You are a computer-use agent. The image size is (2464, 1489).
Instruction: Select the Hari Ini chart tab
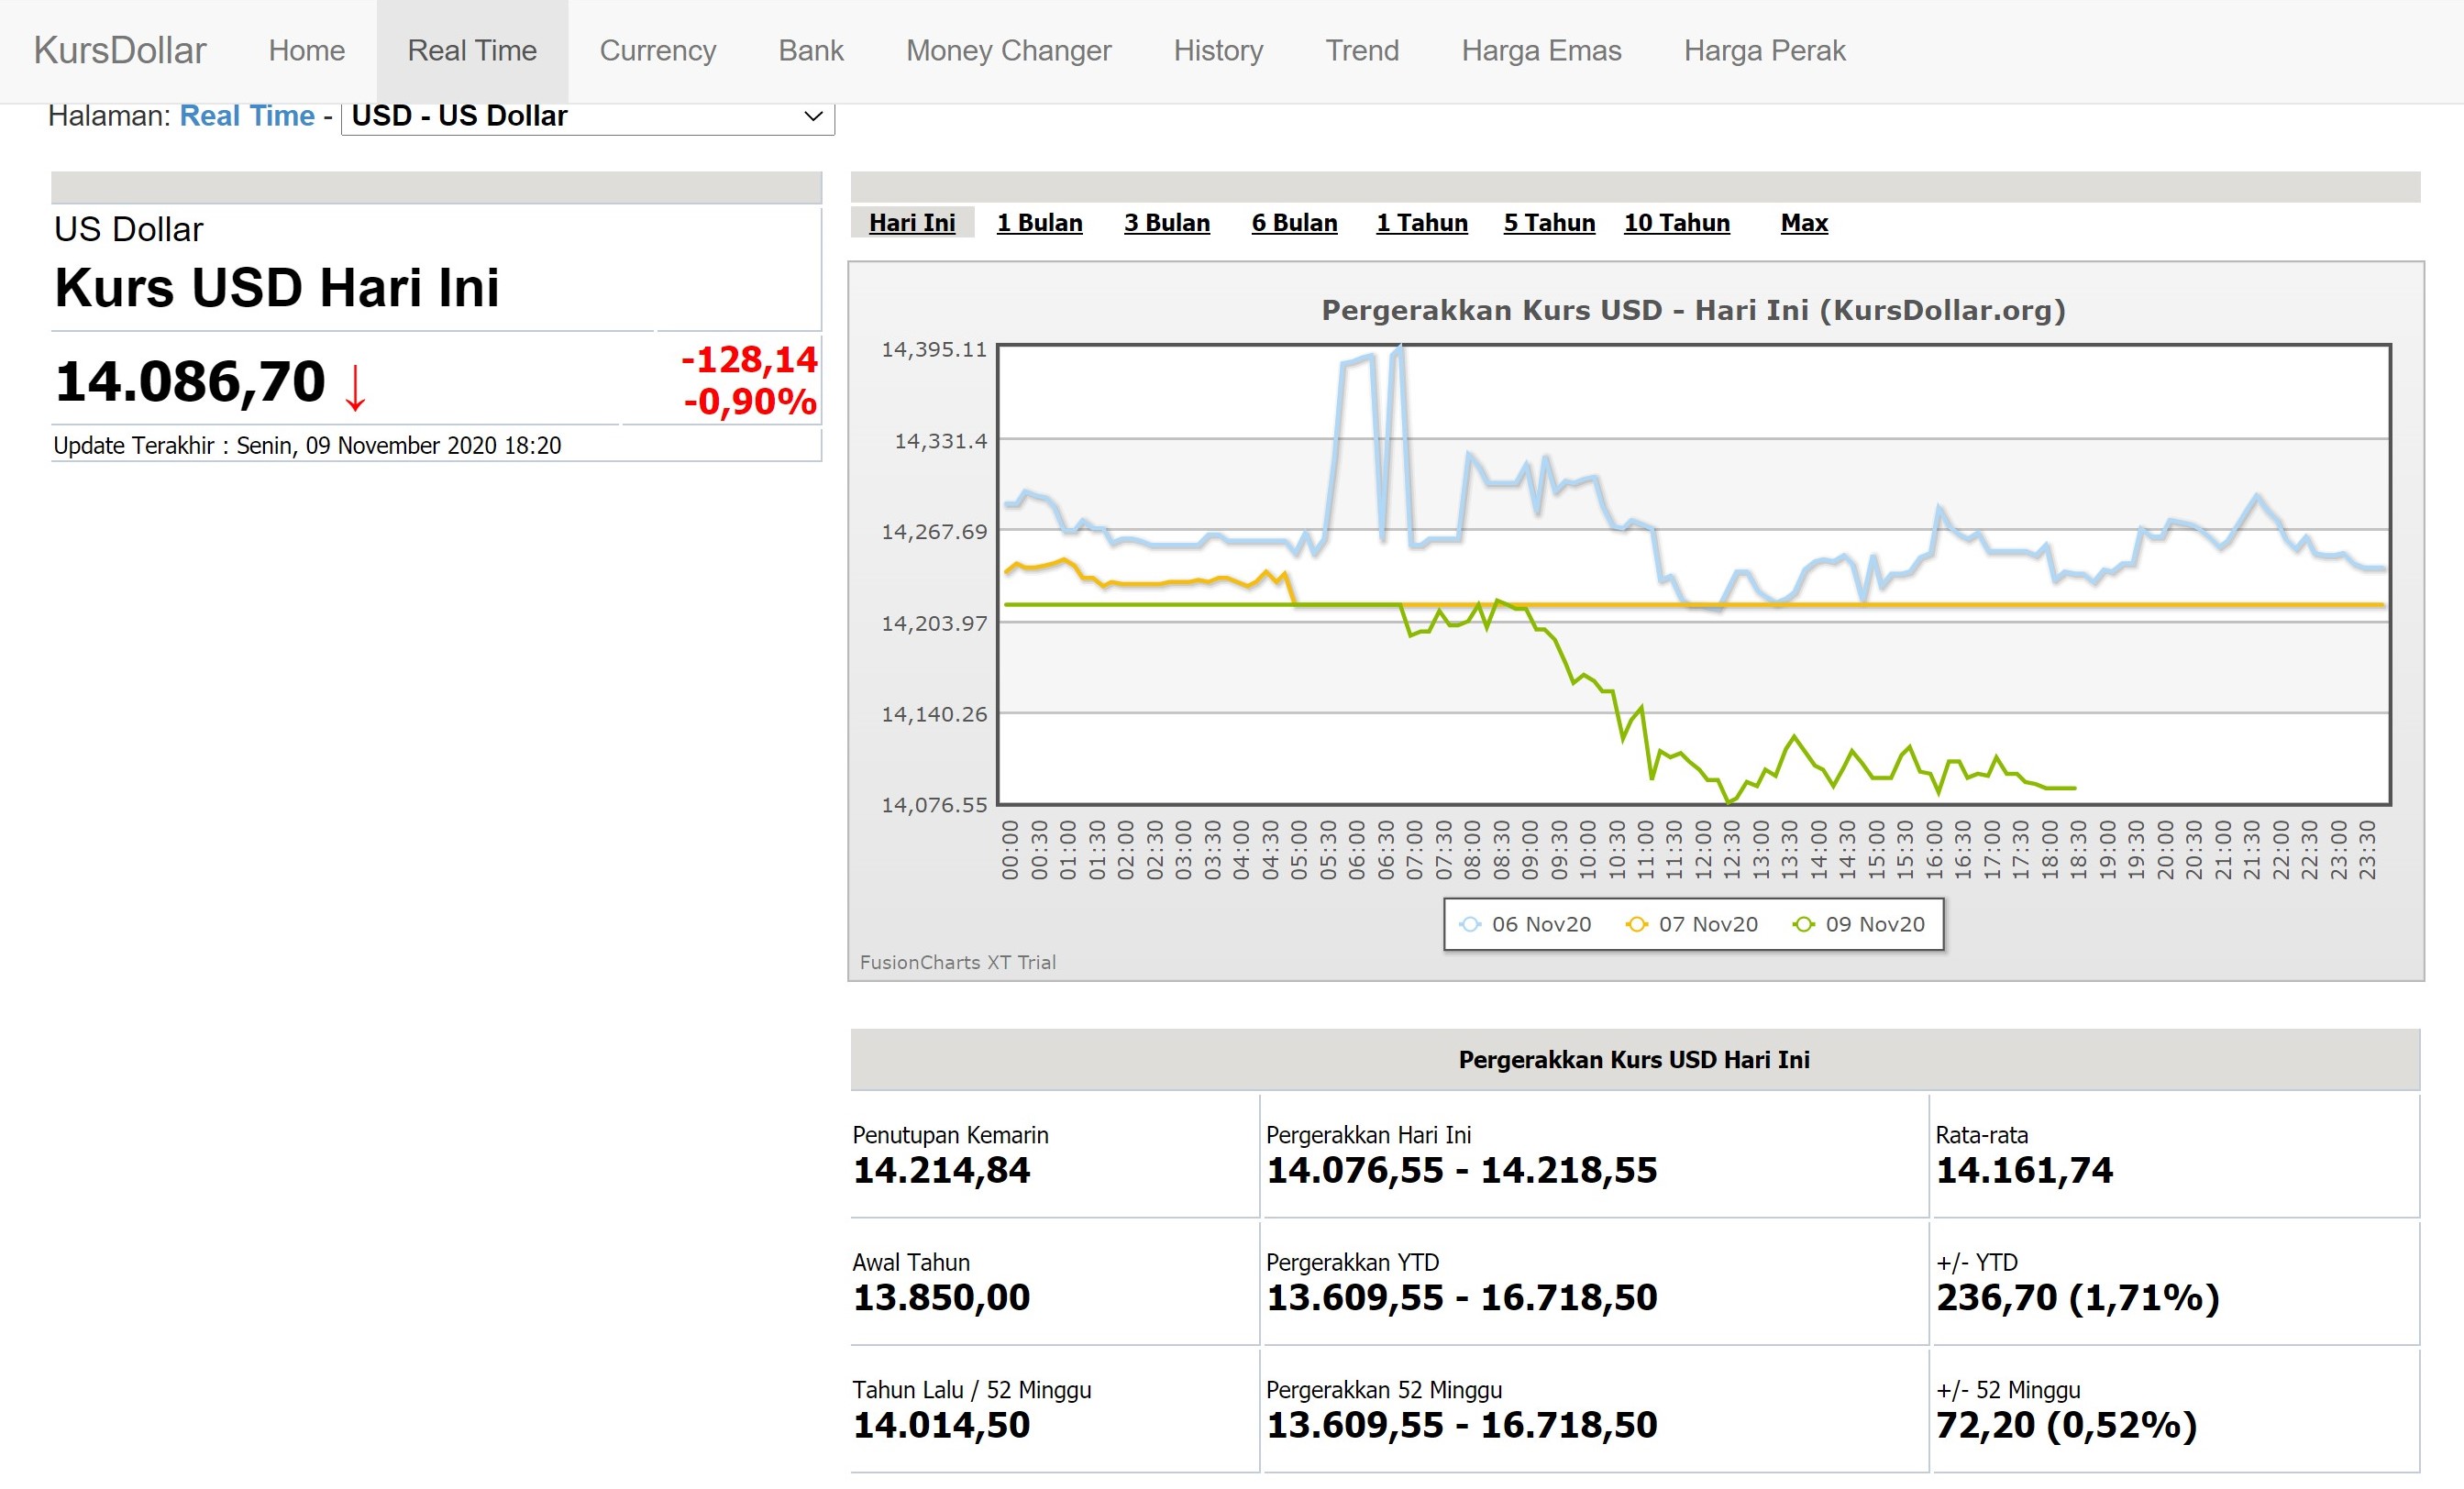(912, 223)
